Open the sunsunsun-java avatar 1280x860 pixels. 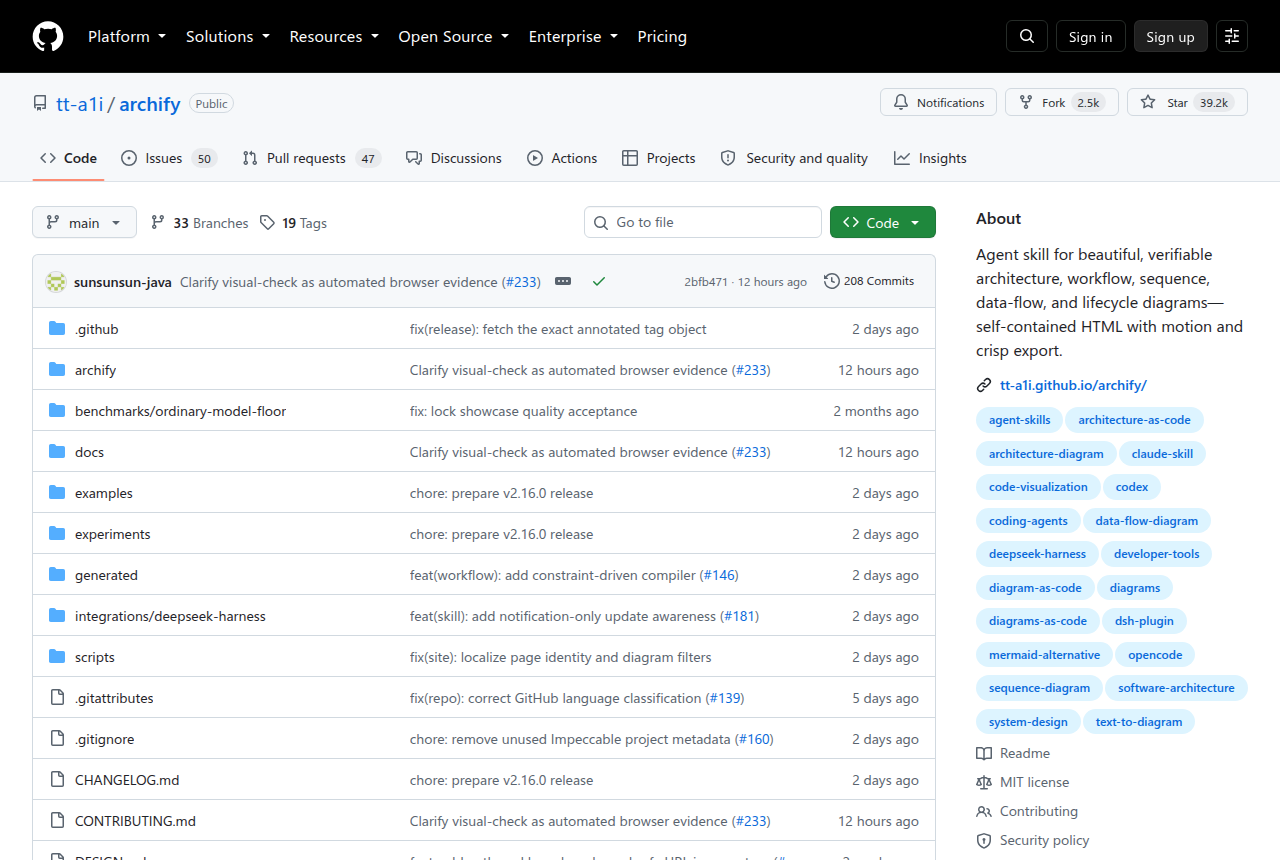click(56, 282)
